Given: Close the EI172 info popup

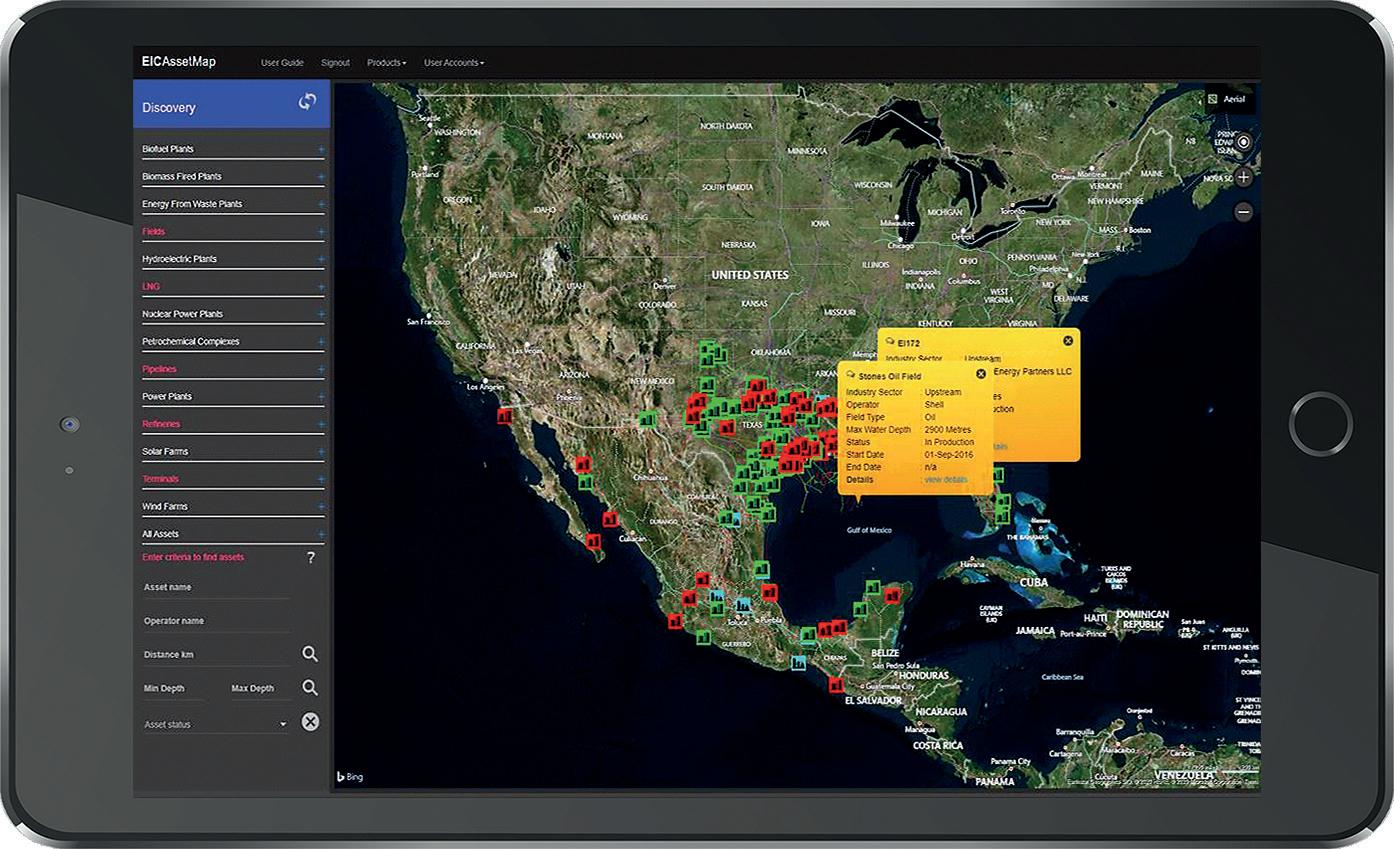Looking at the screenshot, I should pyautogui.click(x=1068, y=341).
